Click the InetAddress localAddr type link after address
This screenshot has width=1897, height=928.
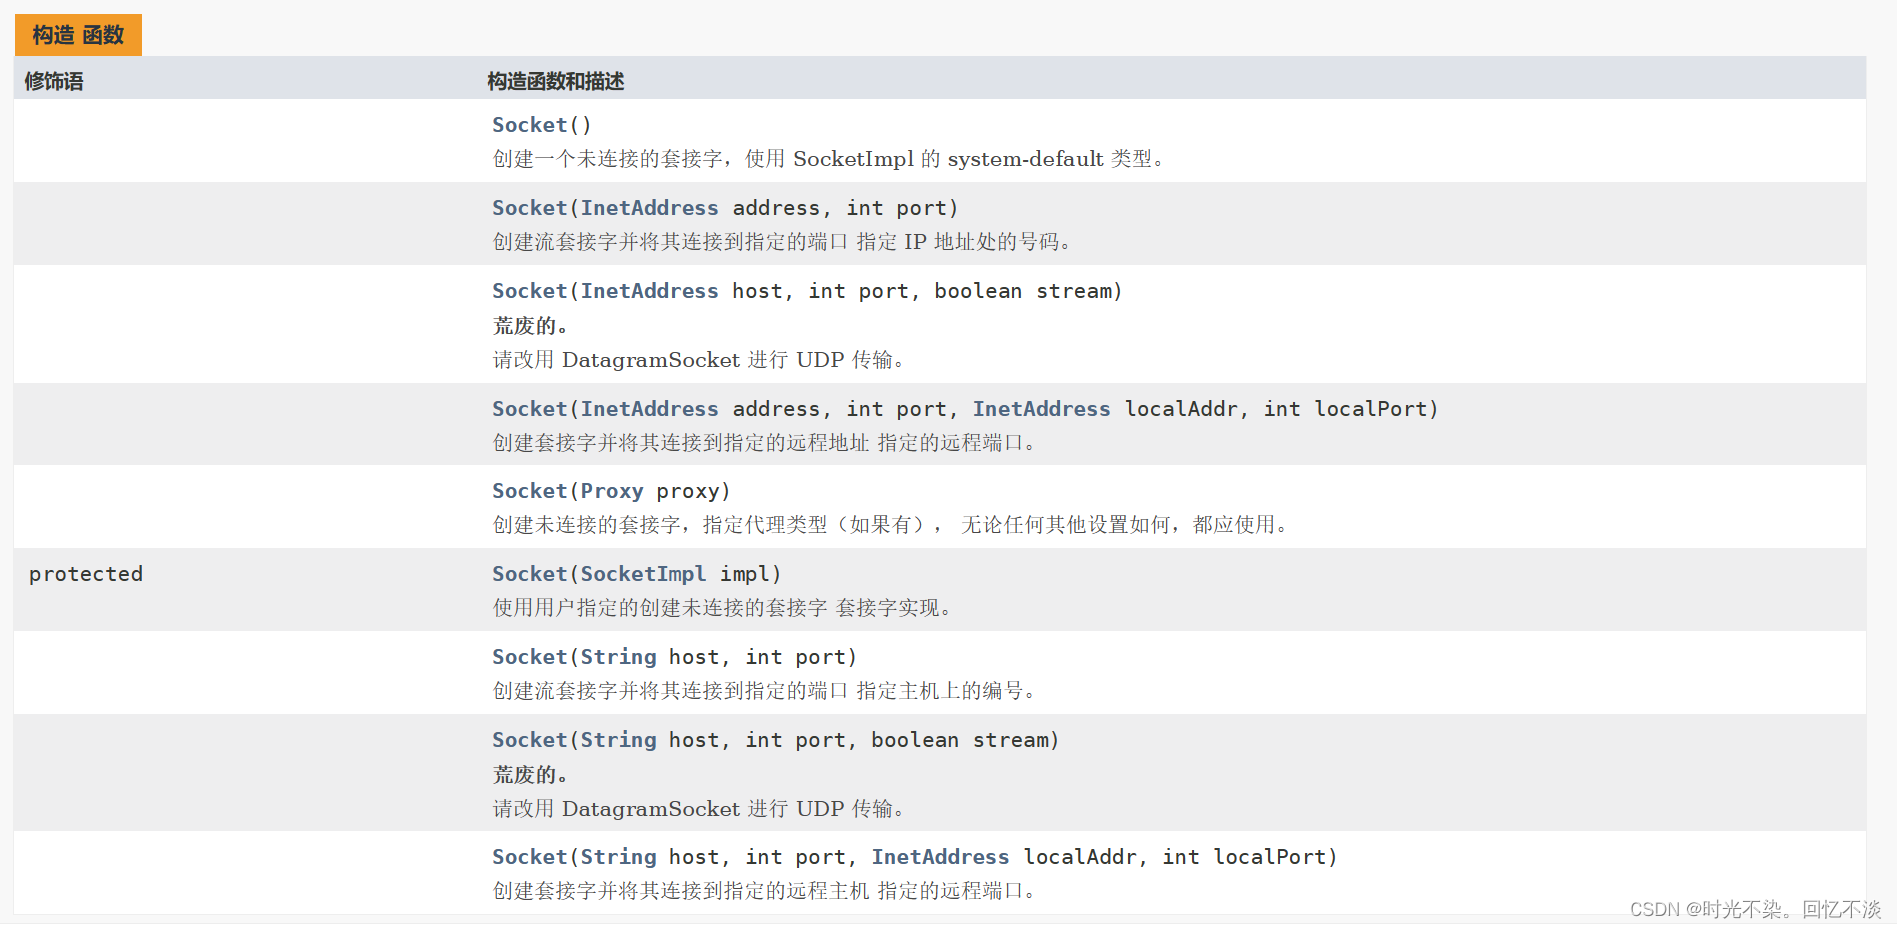click(1041, 409)
